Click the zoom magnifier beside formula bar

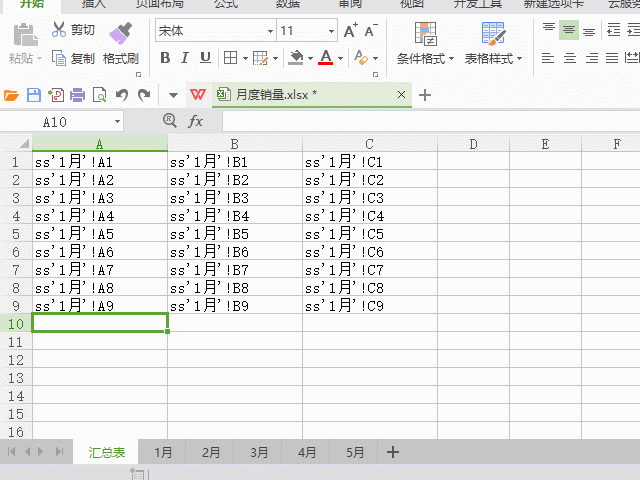click(170, 121)
